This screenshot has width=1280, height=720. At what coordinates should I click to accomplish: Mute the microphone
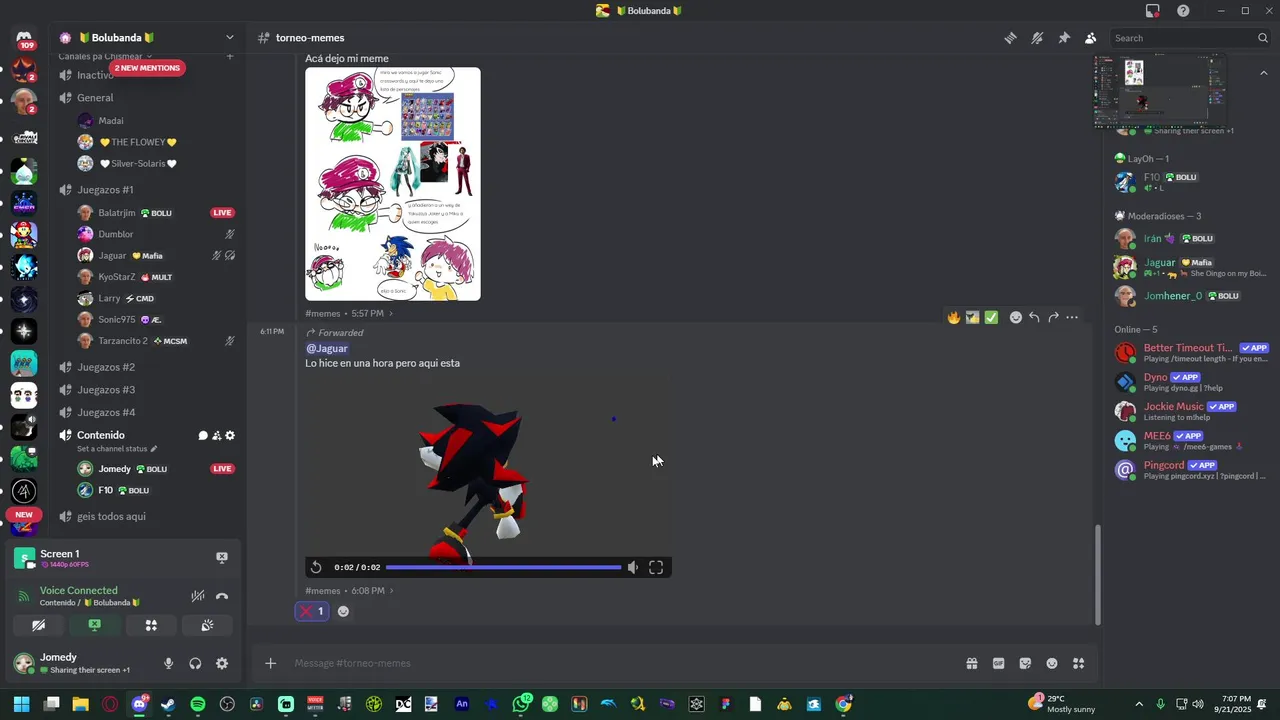pos(168,663)
